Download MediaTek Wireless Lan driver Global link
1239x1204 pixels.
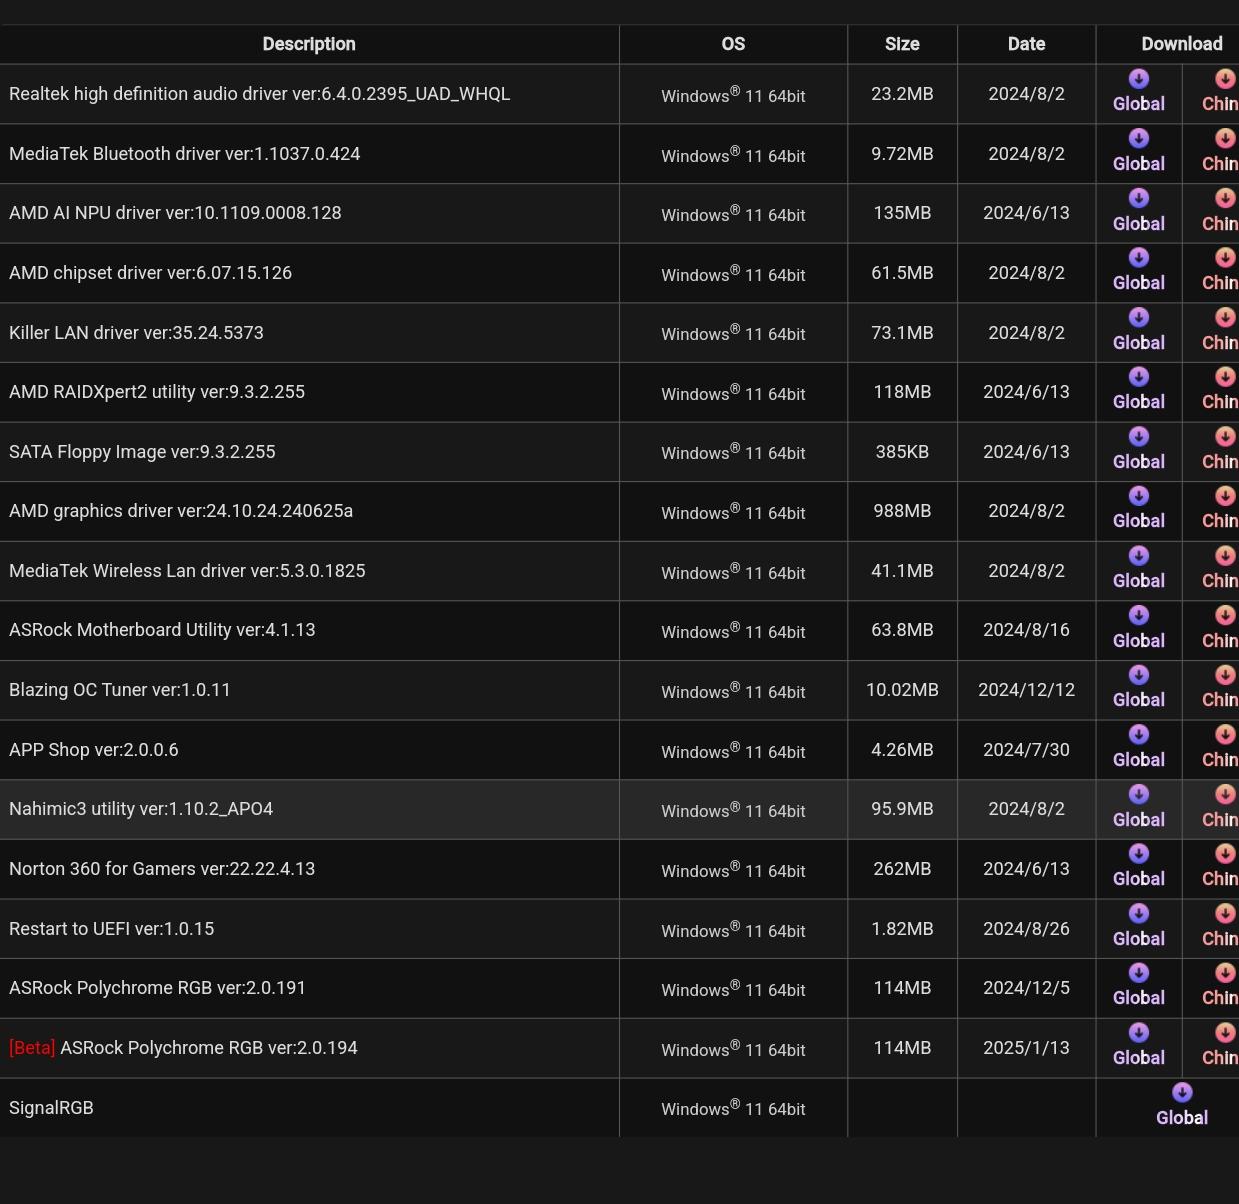point(1138,569)
